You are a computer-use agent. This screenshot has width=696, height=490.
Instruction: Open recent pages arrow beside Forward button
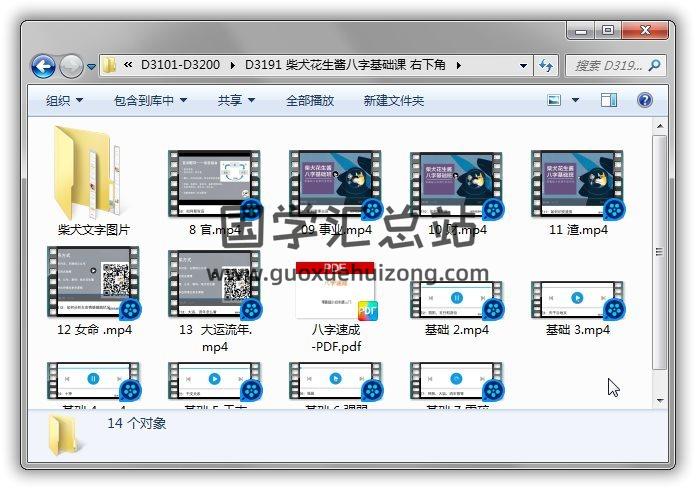pyautogui.click(x=91, y=67)
